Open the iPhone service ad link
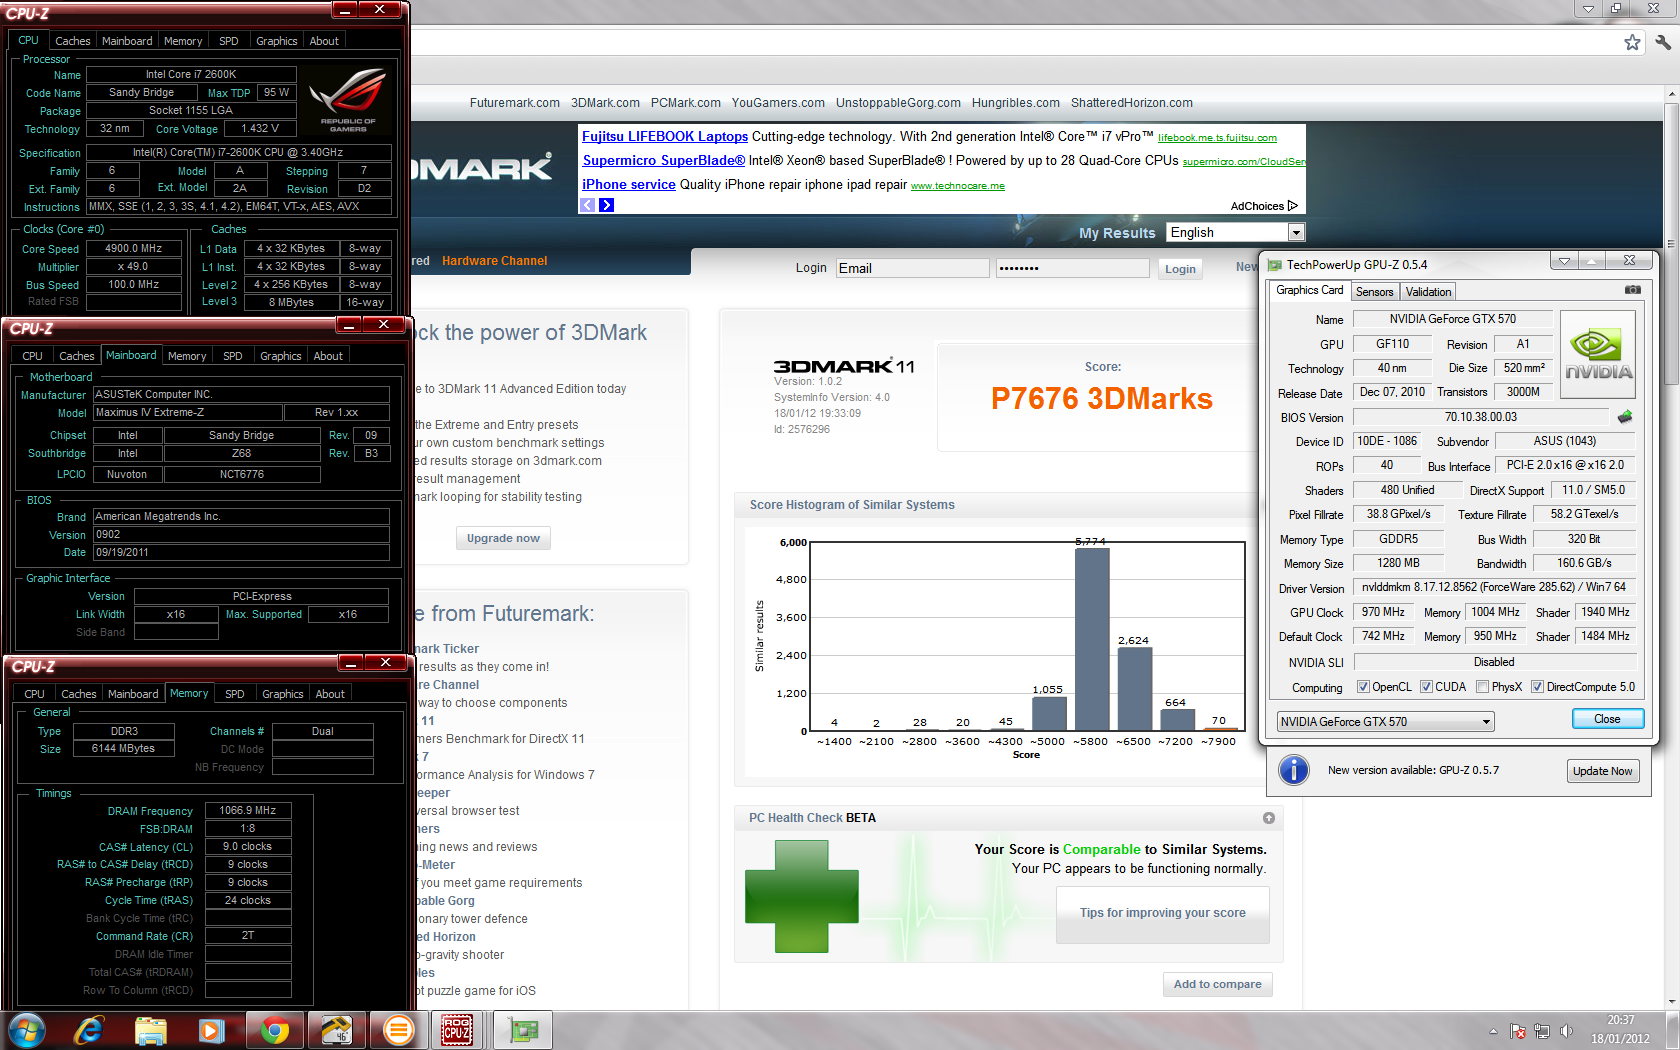Screen dimensions: 1680x1050 629,185
